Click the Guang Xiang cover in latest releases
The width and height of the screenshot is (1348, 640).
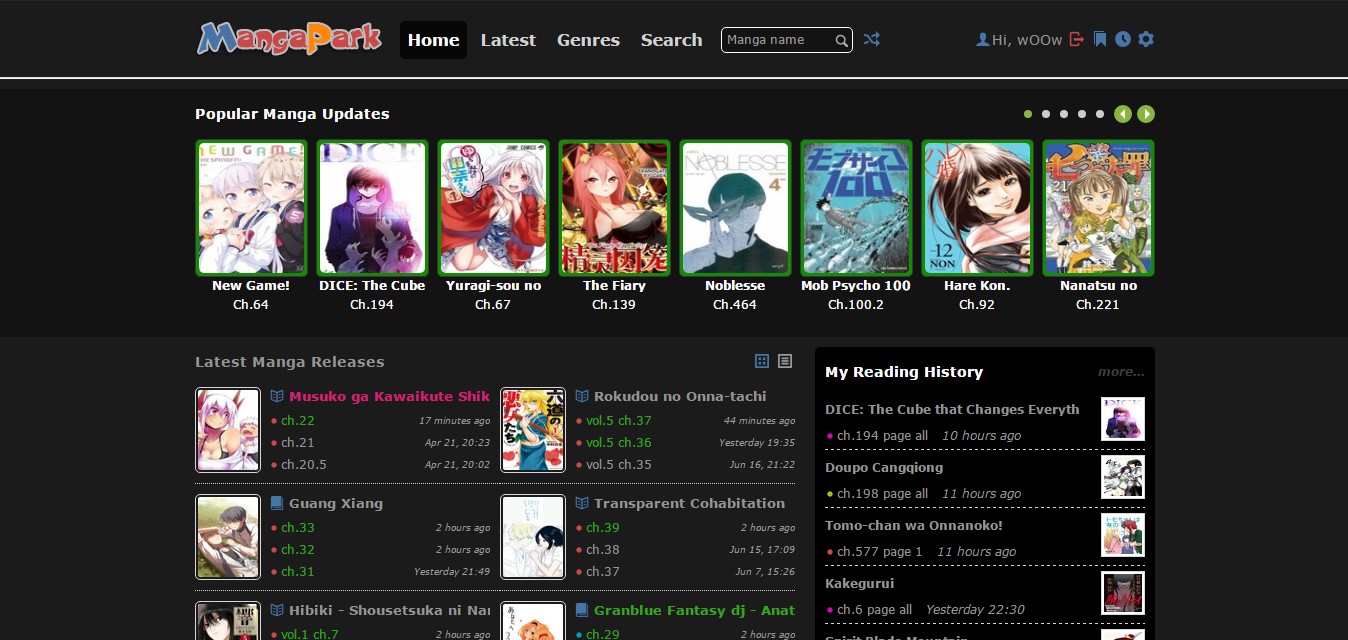(x=228, y=537)
